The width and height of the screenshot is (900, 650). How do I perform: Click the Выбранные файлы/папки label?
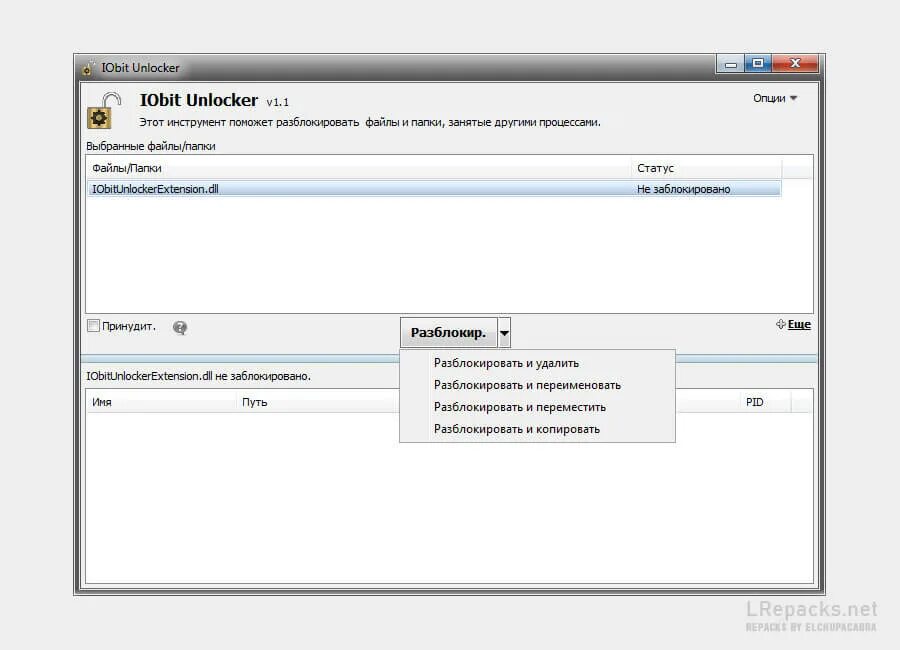(x=150, y=146)
